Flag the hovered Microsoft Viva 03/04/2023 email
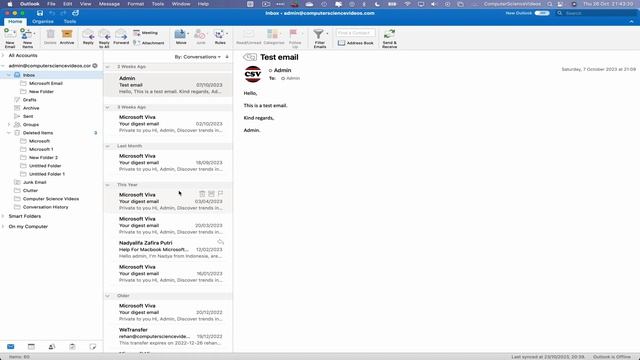 point(220,193)
